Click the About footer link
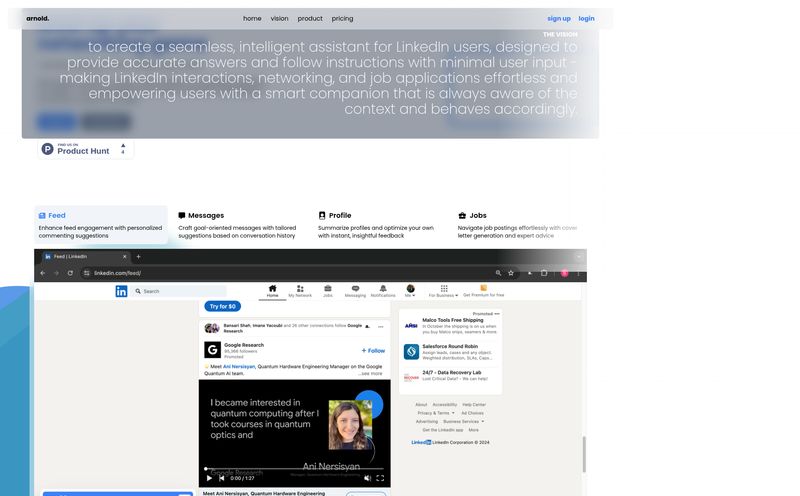The image size is (800, 496). click(421, 405)
